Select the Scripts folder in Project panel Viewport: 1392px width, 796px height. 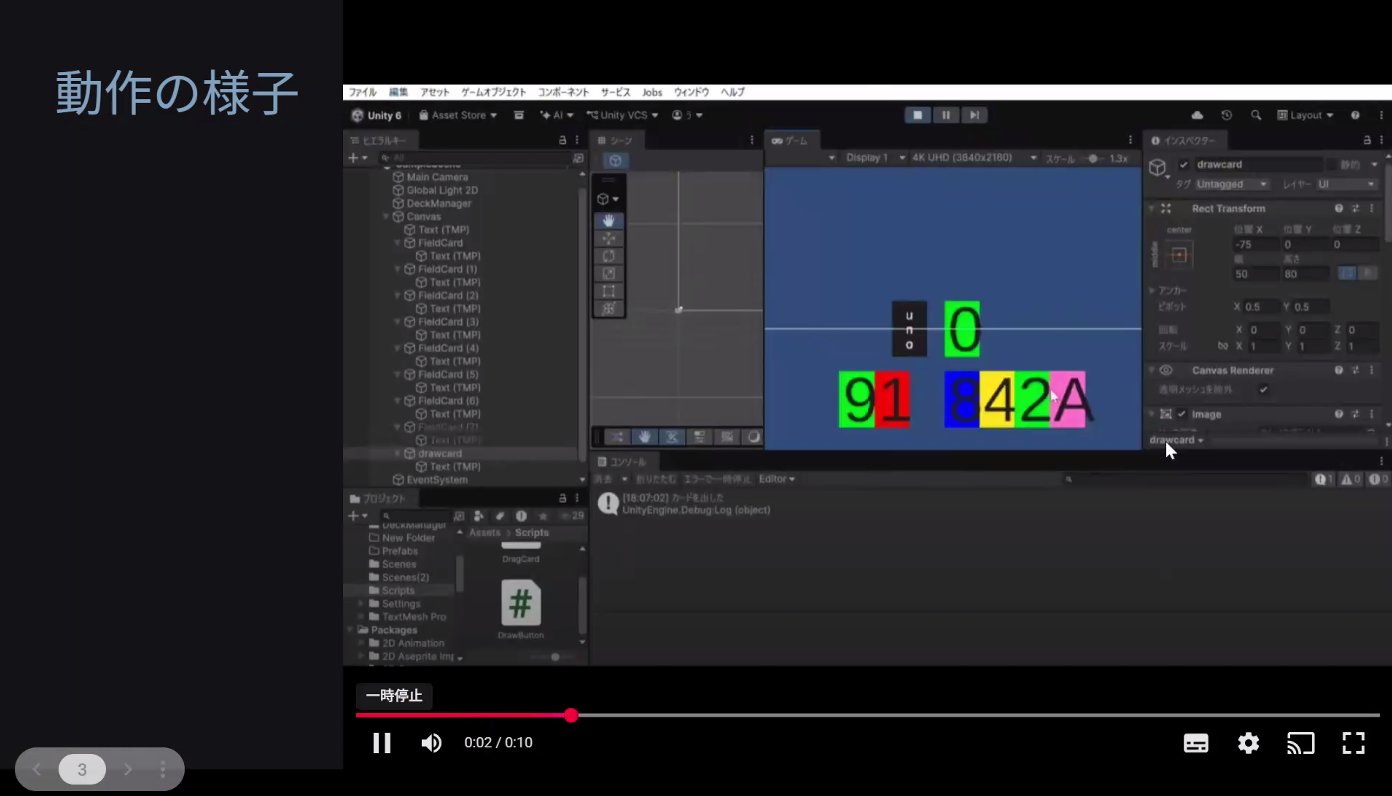398,590
